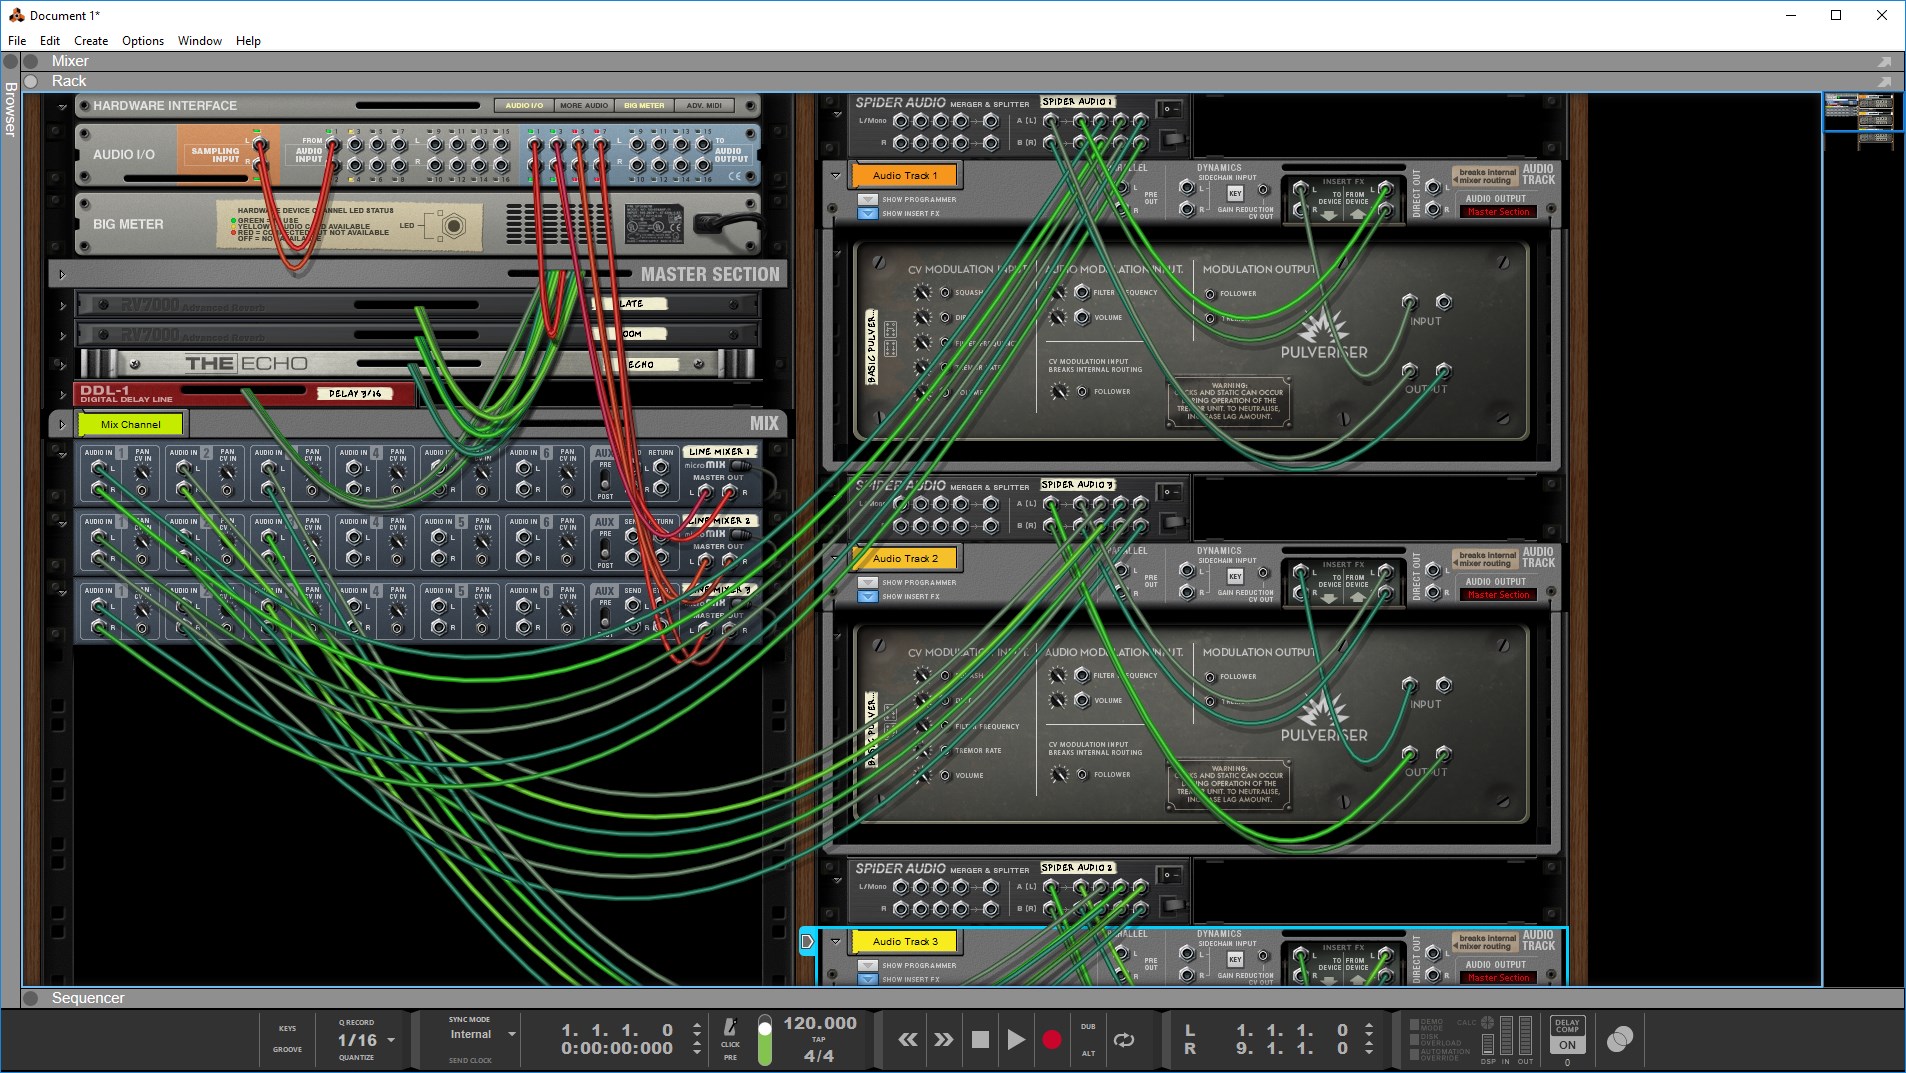Flip the Spider Audio 1 power switch

coord(1171,108)
